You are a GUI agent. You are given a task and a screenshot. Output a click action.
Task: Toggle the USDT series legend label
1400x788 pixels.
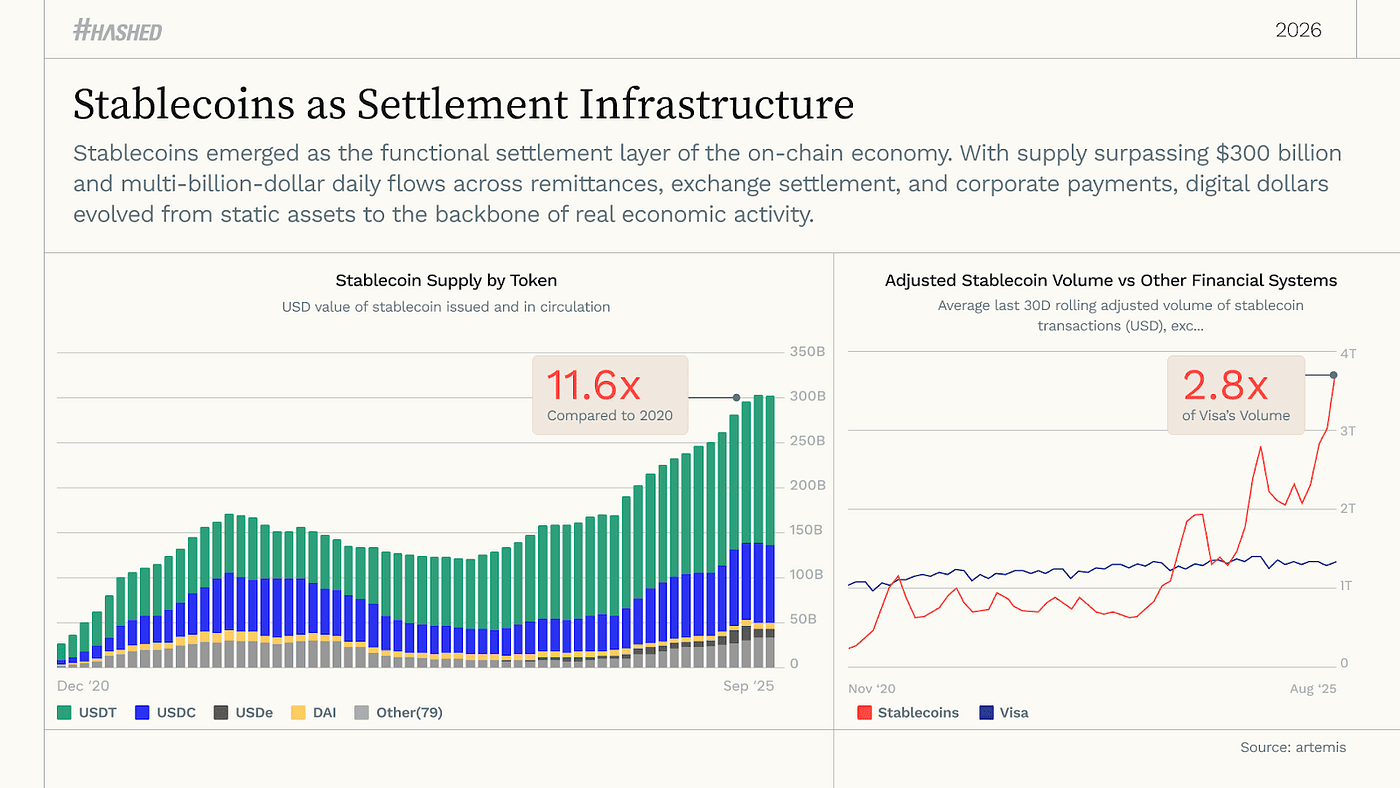(98, 713)
